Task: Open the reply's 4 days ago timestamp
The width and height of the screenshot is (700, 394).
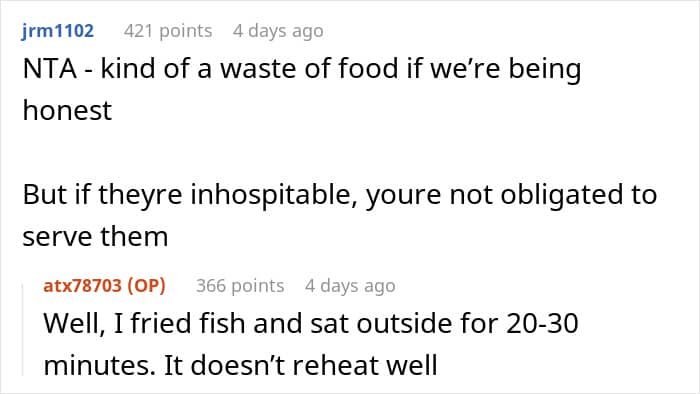Action: click(350, 286)
